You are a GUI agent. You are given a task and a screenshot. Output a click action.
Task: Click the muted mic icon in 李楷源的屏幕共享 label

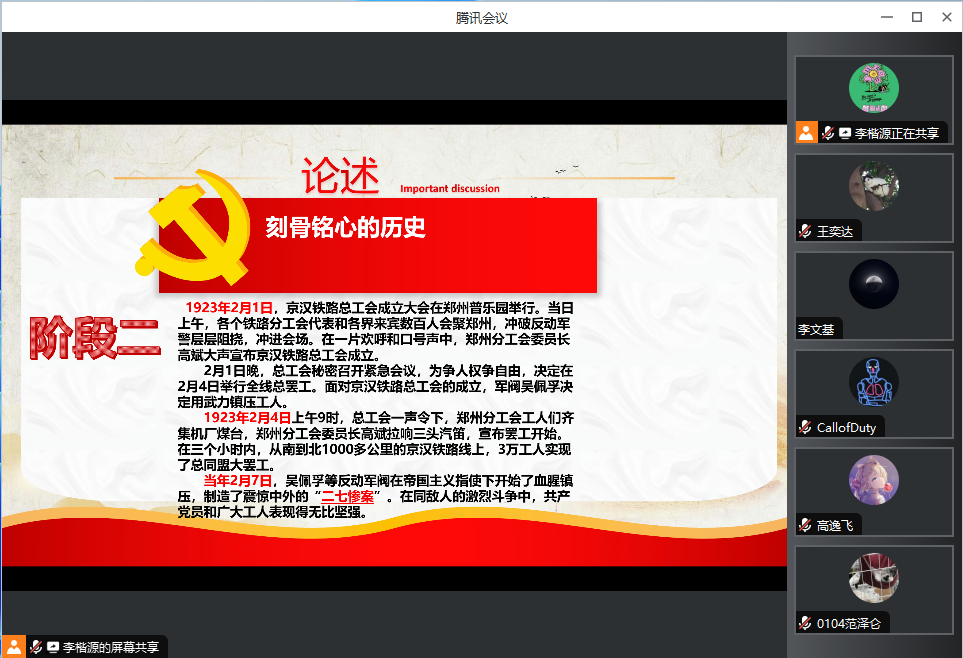point(36,647)
